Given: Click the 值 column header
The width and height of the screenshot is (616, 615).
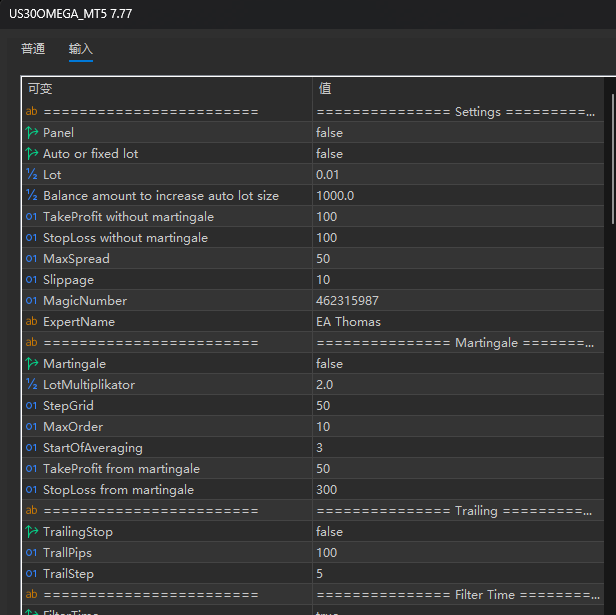Looking at the screenshot, I should pos(325,89).
